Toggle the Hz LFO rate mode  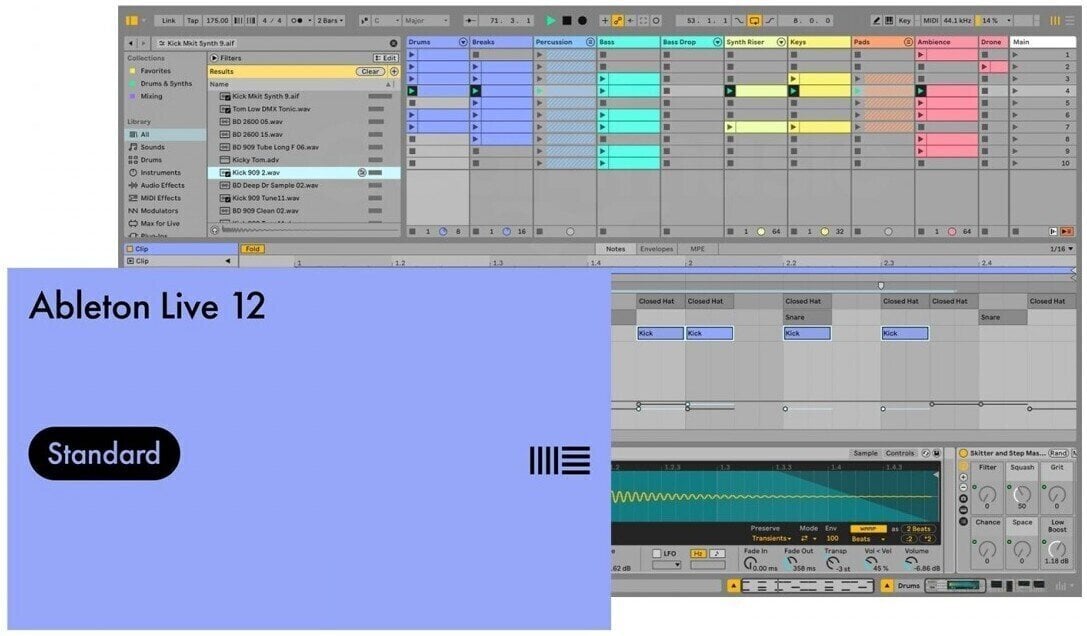point(698,553)
